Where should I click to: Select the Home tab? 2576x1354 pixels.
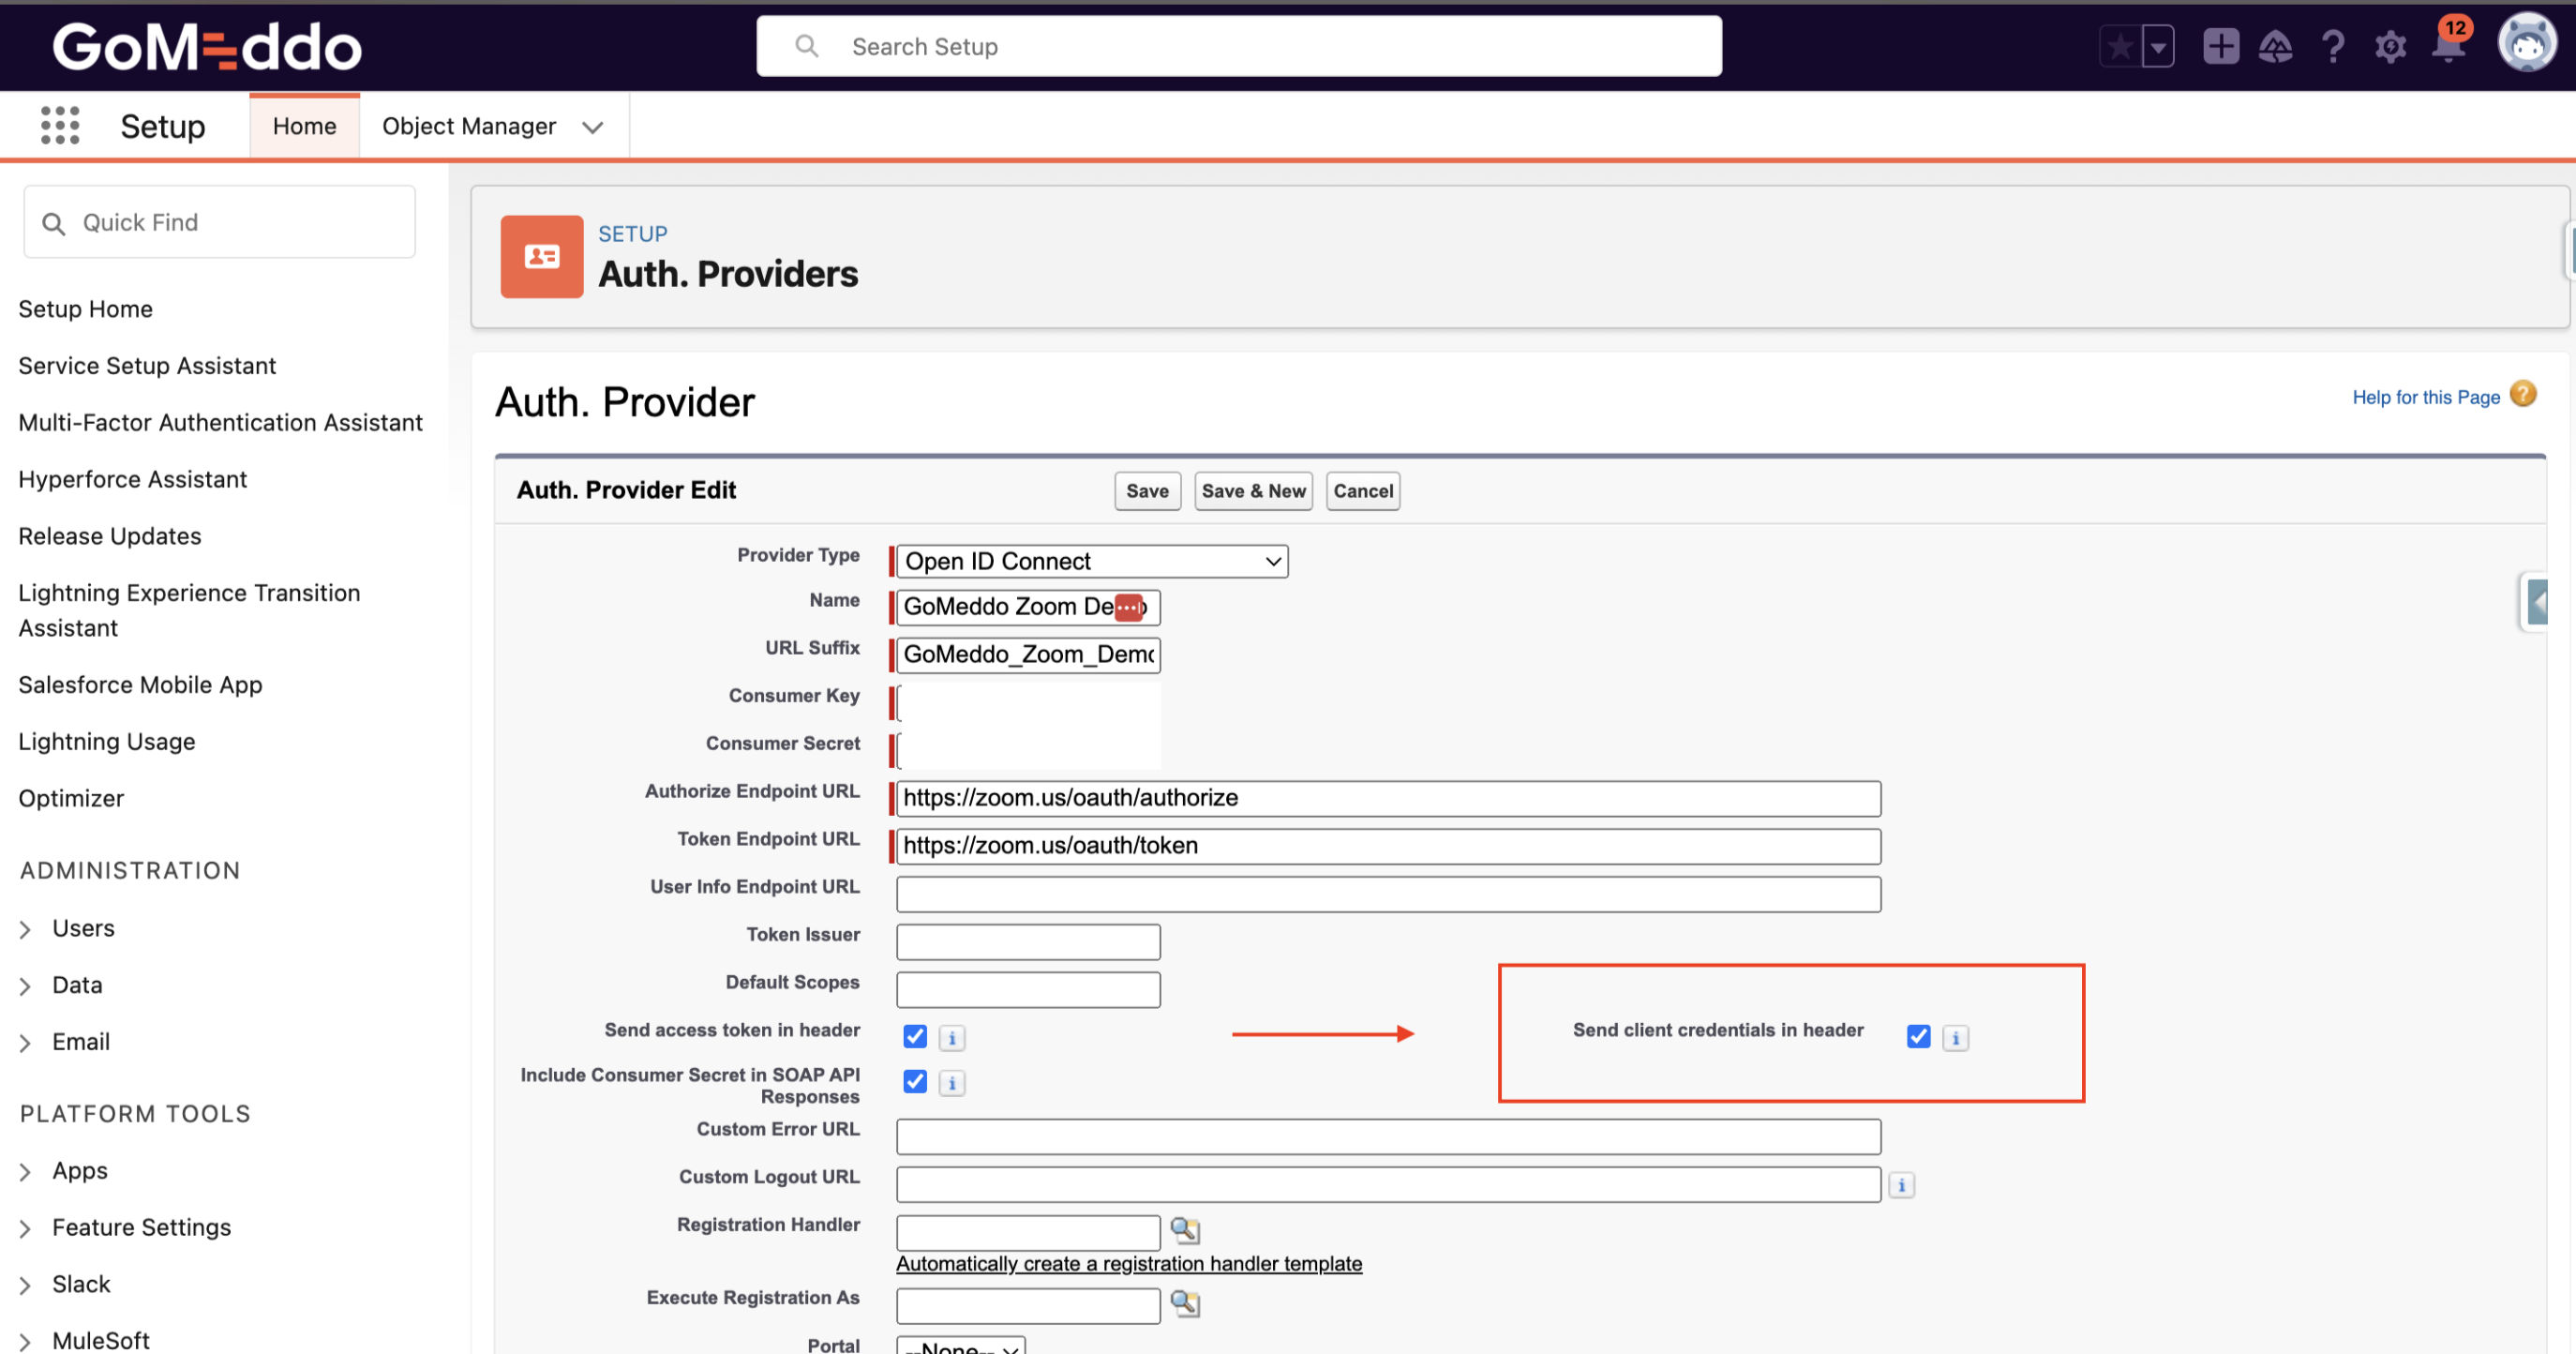pyautogui.click(x=304, y=126)
